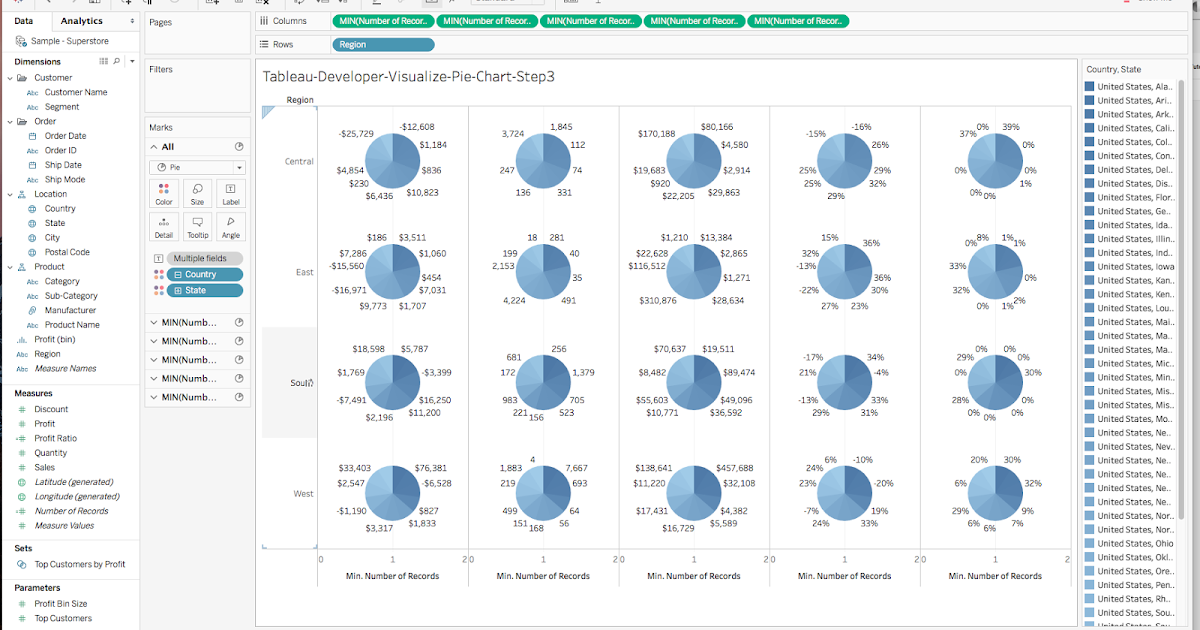This screenshot has height=630, width=1200.
Task: Click the Sample - Superstore data source
Action: point(70,41)
